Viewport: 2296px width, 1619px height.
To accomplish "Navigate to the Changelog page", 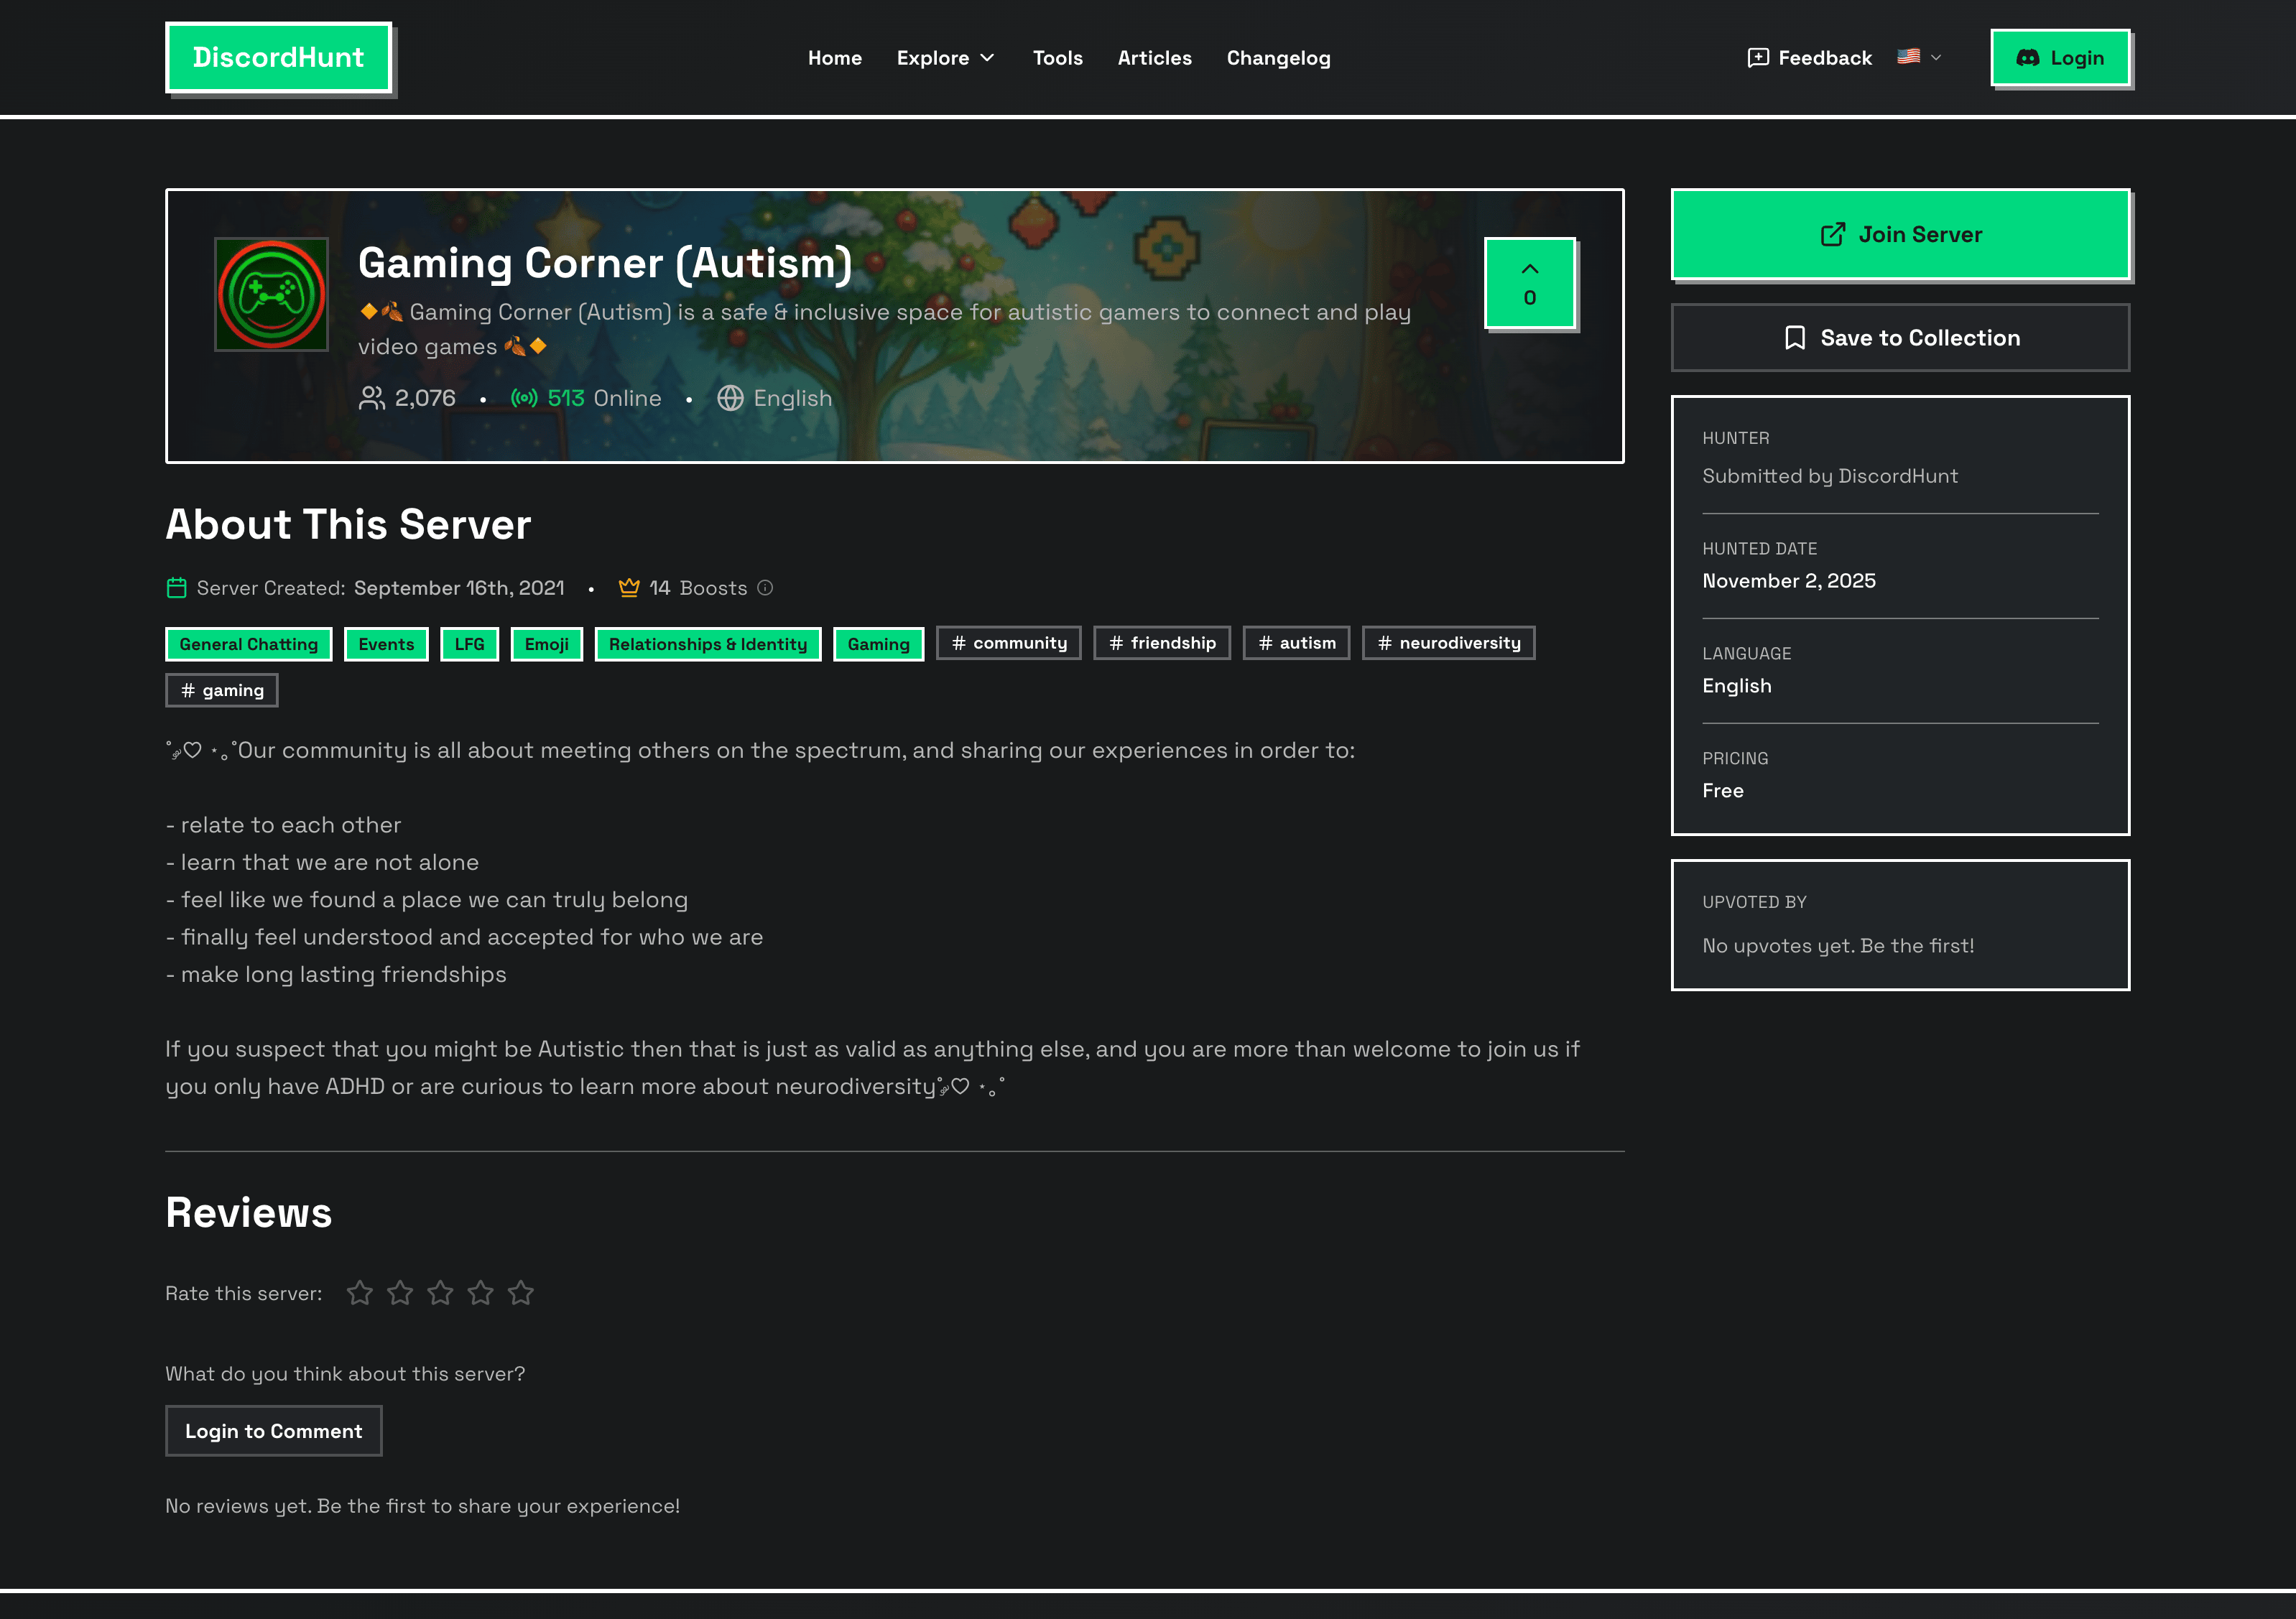I will [1278, 58].
